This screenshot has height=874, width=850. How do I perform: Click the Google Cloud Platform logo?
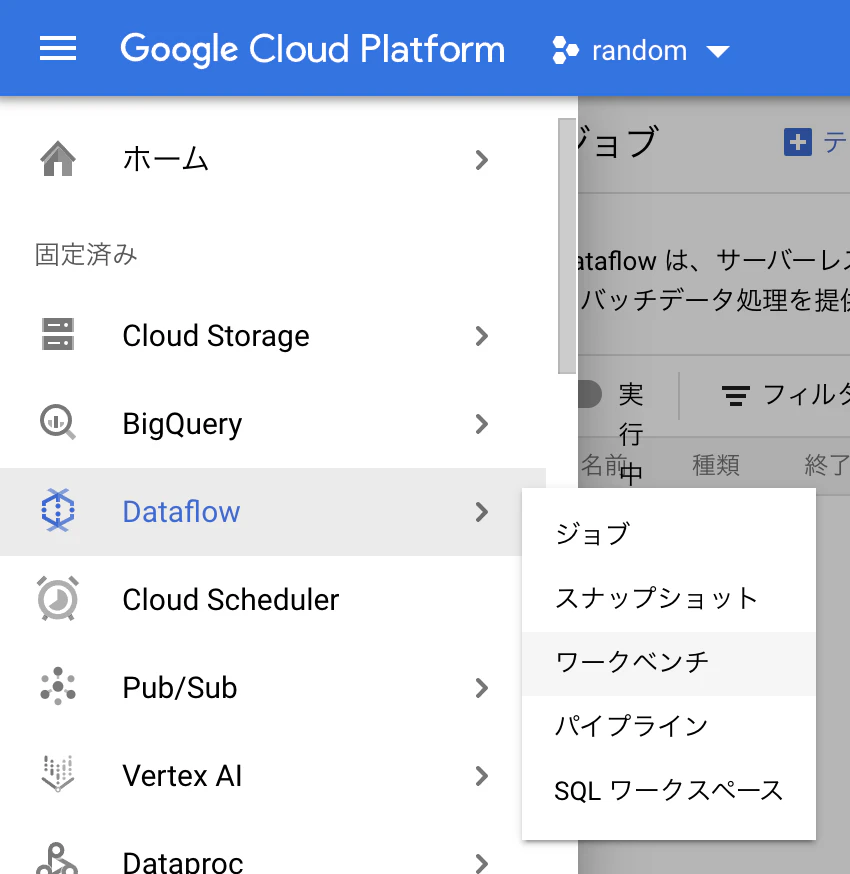pyautogui.click(x=313, y=49)
